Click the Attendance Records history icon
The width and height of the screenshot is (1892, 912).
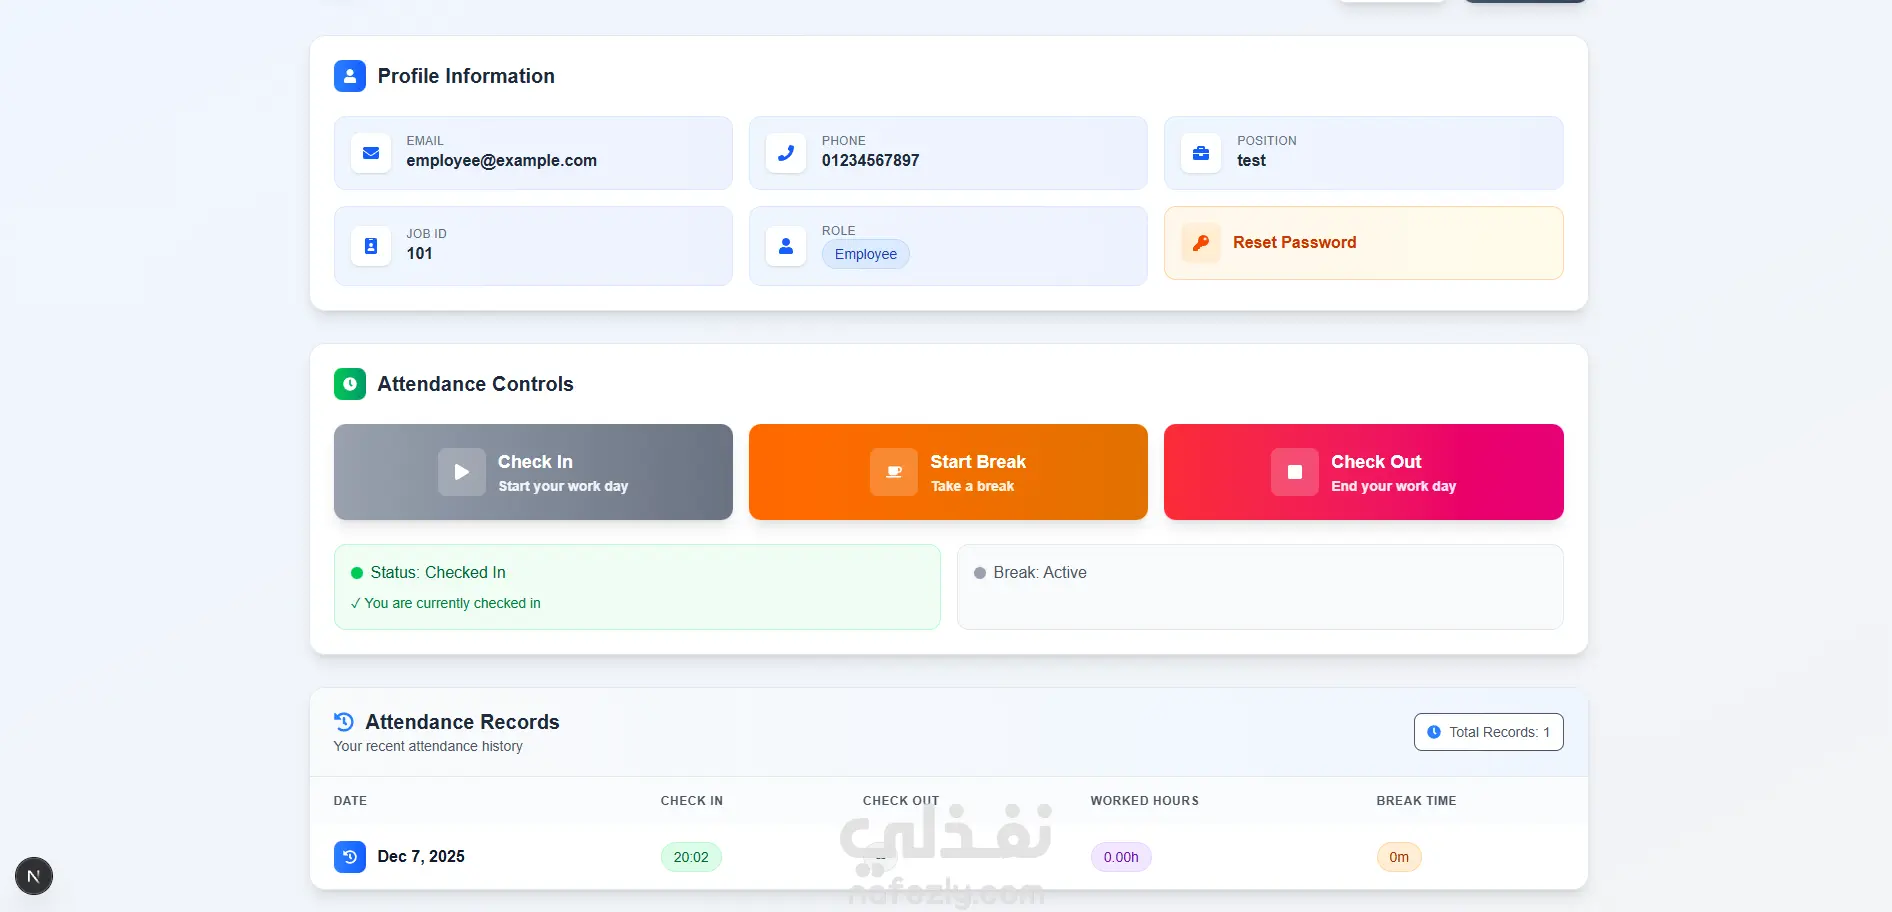[x=344, y=722]
